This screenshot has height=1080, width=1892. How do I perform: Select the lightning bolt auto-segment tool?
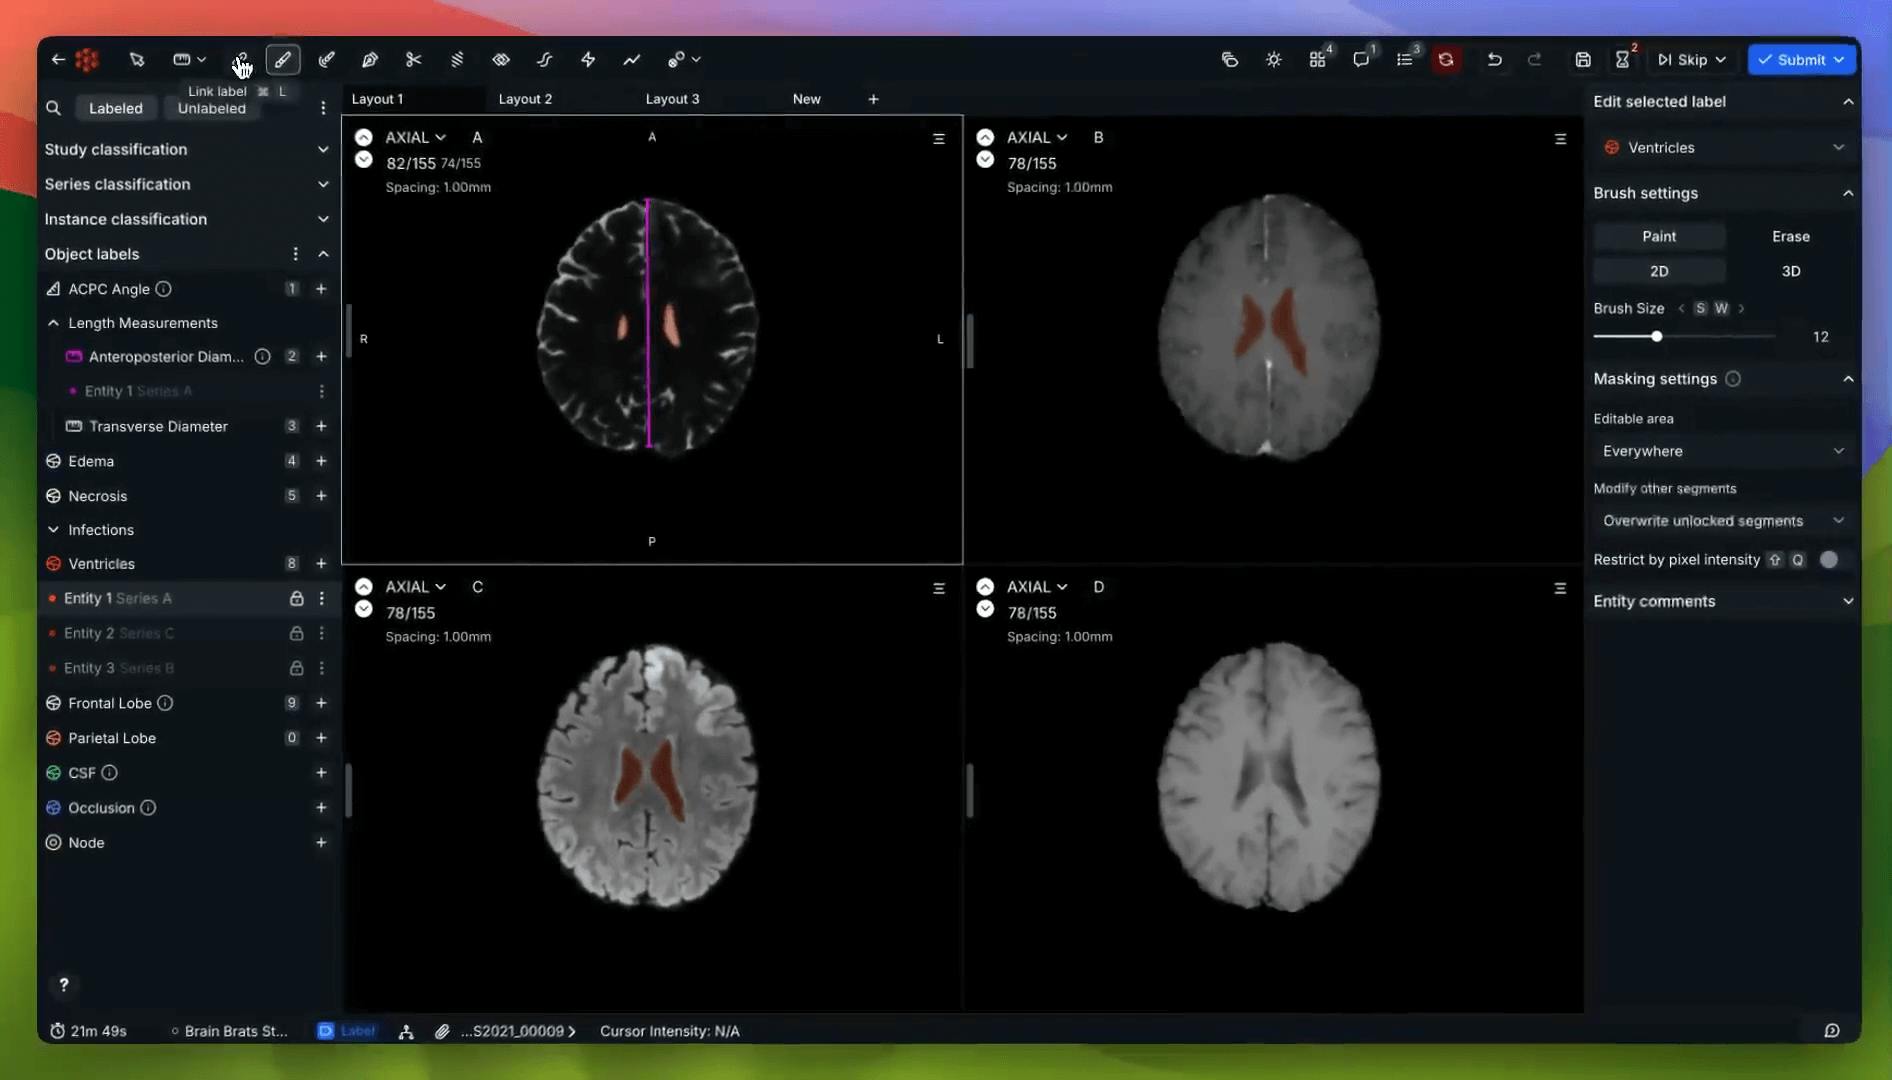click(588, 60)
